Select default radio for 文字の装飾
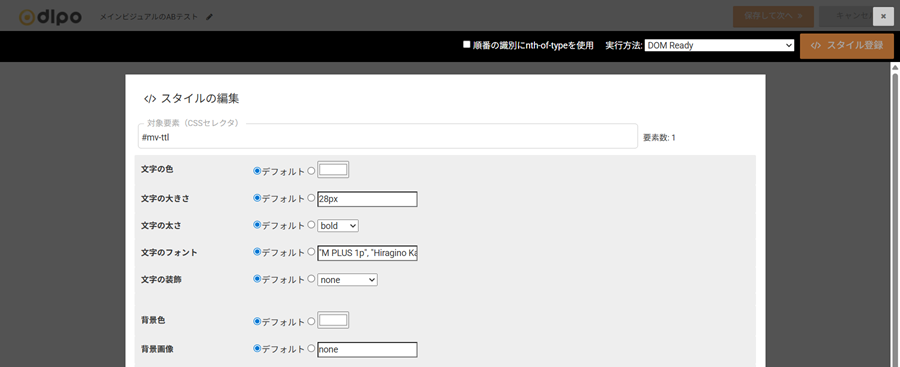Image resolution: width=900 pixels, height=367 pixels. (257, 279)
